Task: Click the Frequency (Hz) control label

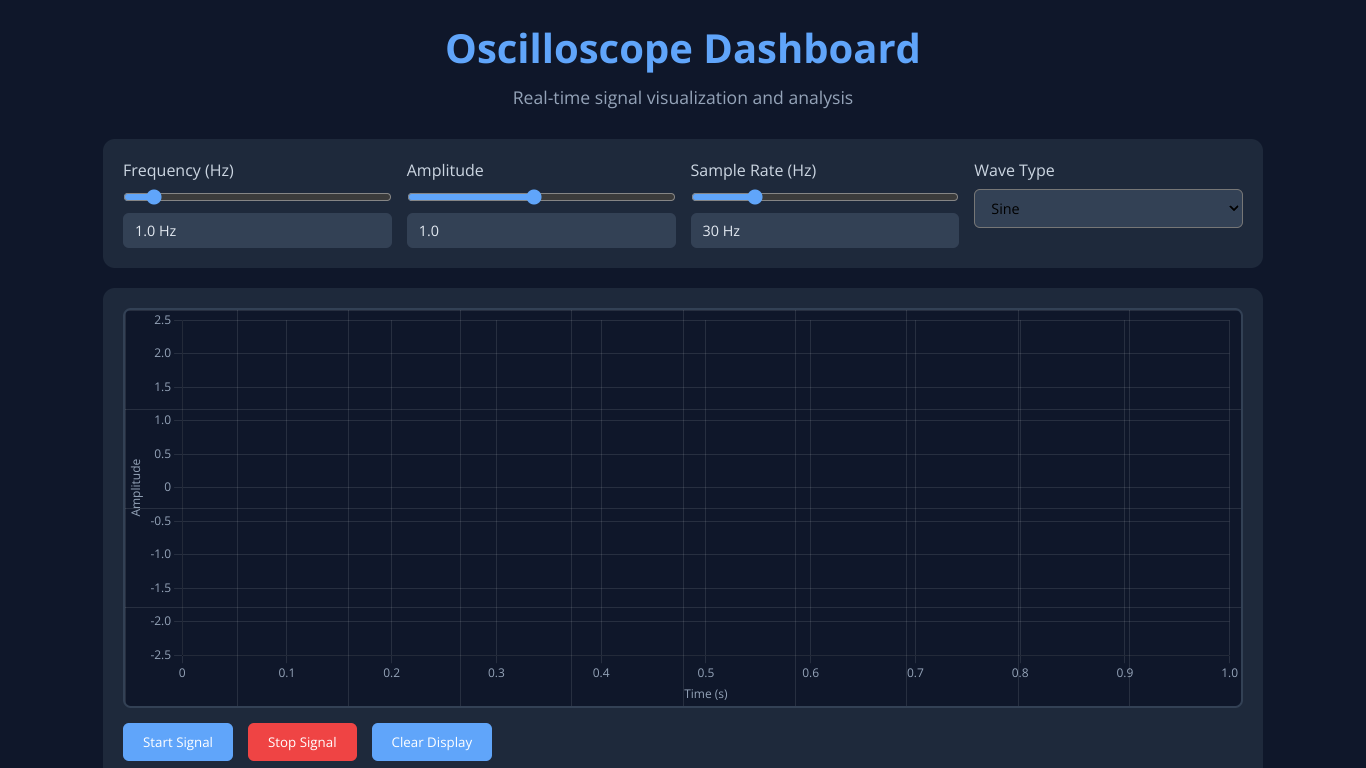Action: click(178, 170)
